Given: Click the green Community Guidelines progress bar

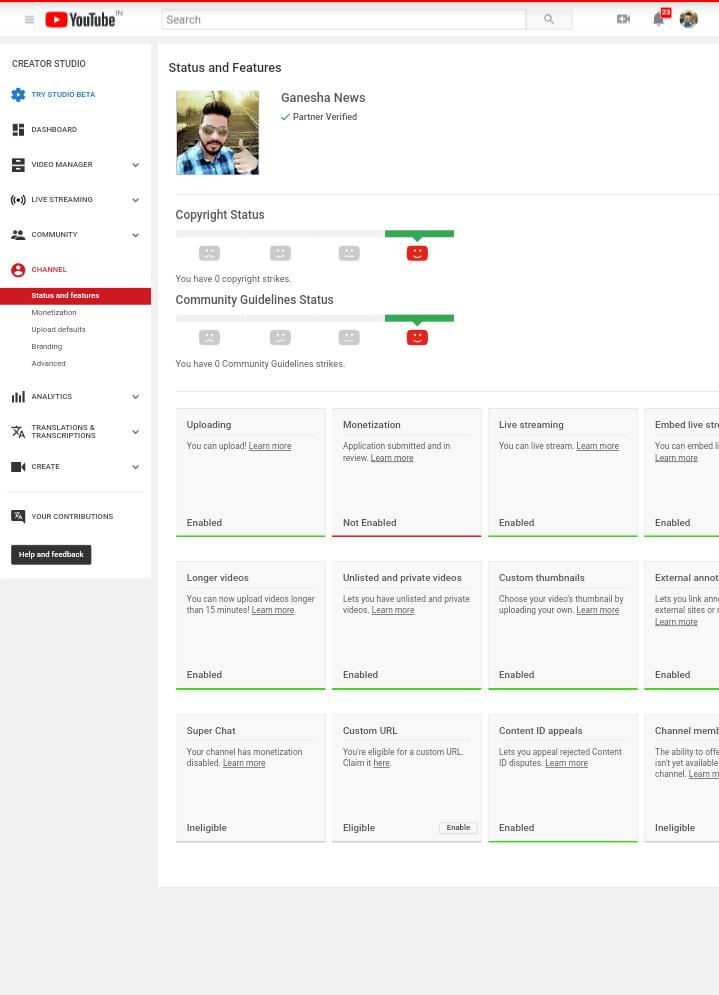Looking at the screenshot, I should tap(419, 319).
